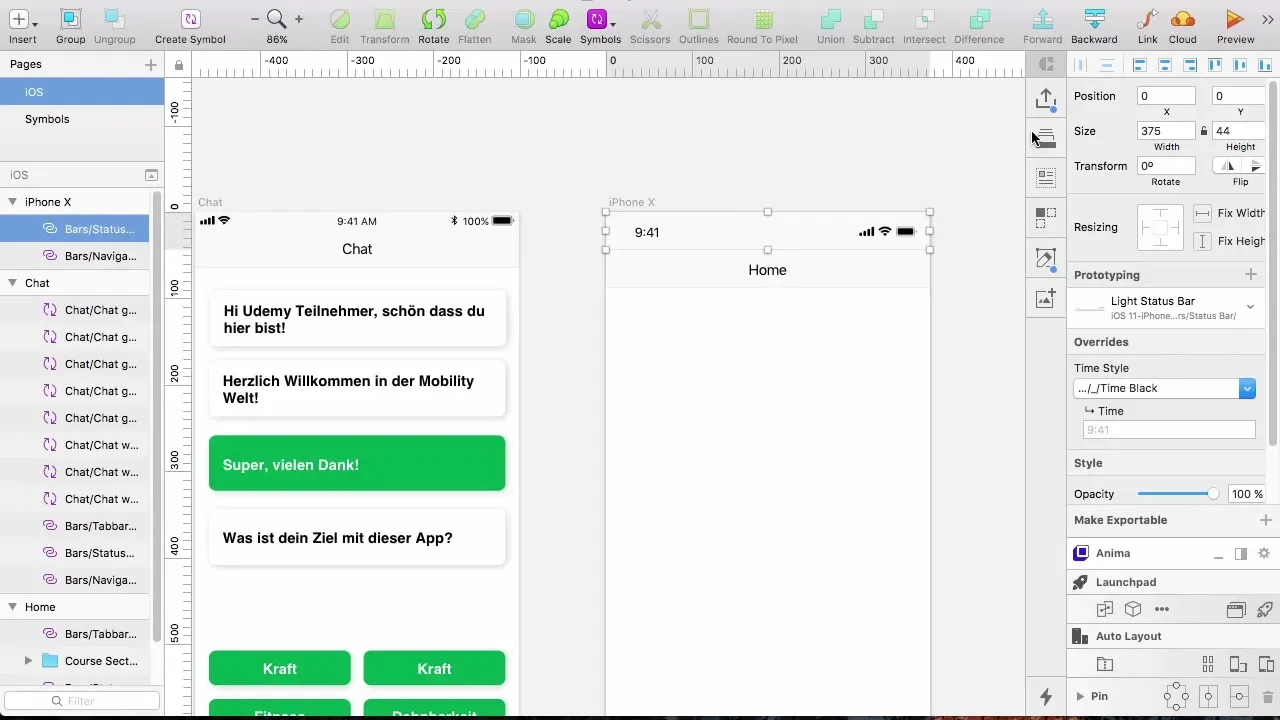Zoom out with the minus button

255,19
